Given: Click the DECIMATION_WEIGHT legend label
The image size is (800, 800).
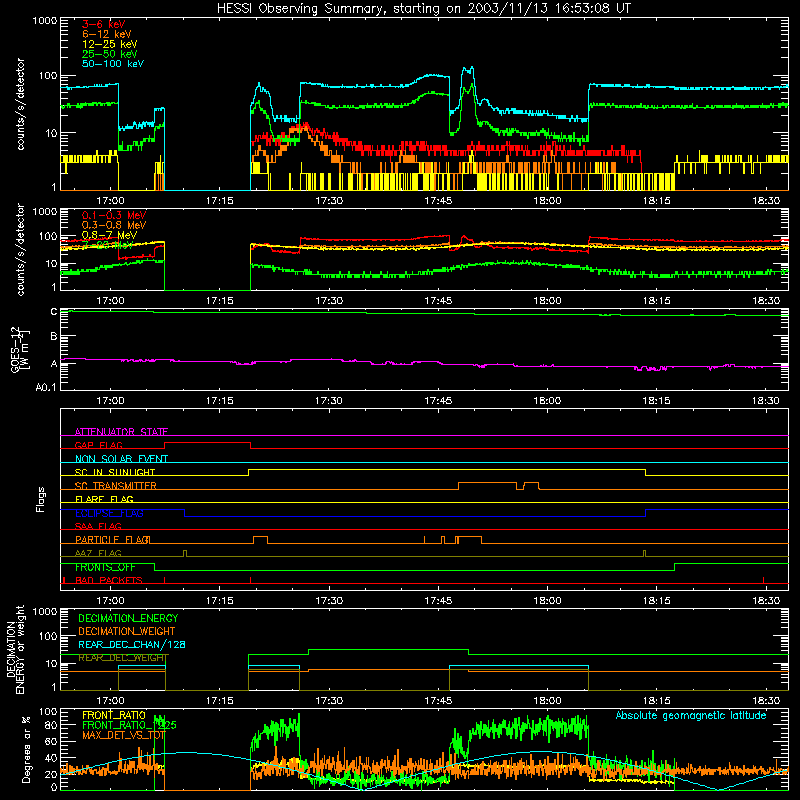Looking at the screenshot, I should click(127, 631).
